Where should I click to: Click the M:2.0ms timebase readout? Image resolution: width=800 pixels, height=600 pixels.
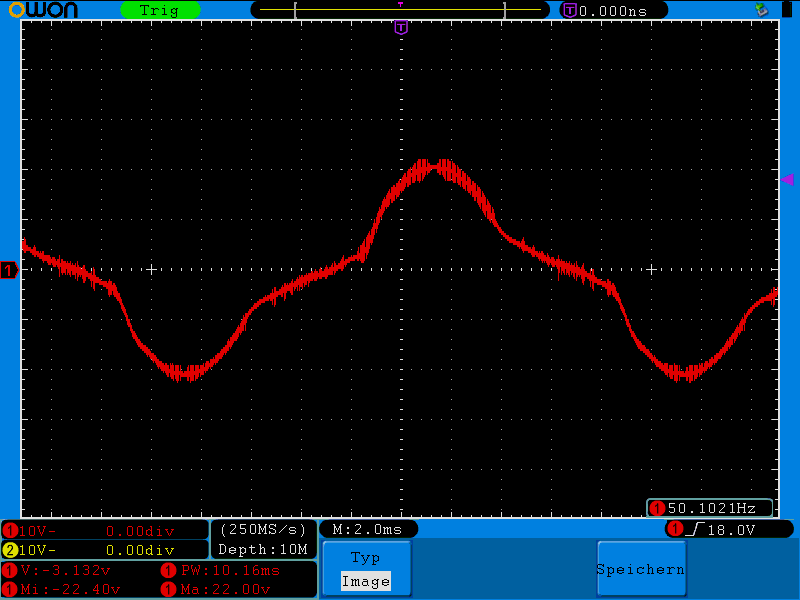point(367,530)
